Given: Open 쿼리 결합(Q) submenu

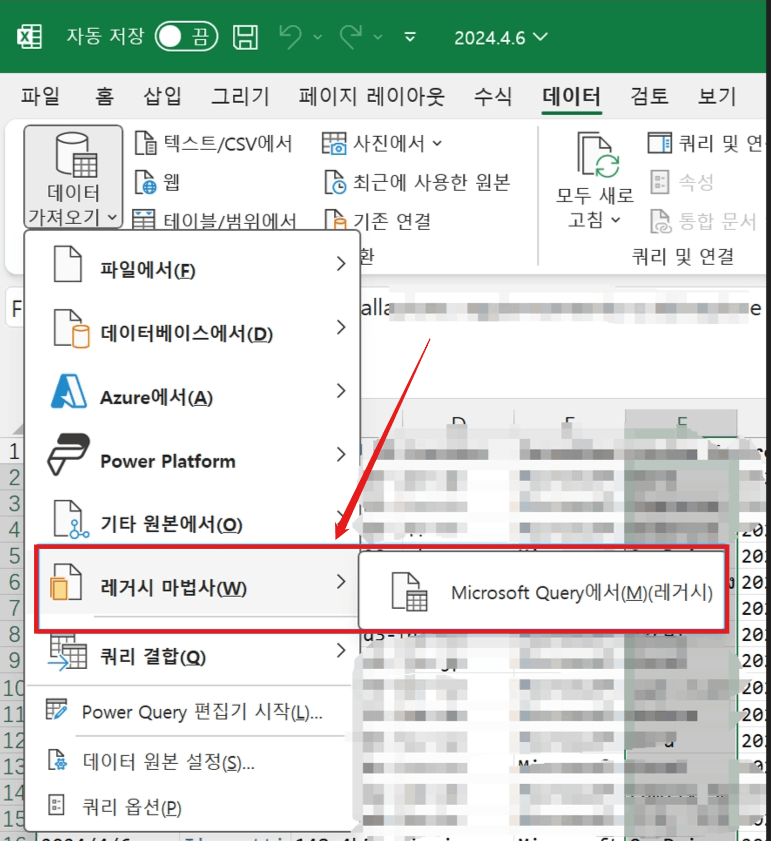Looking at the screenshot, I should pos(193,652).
